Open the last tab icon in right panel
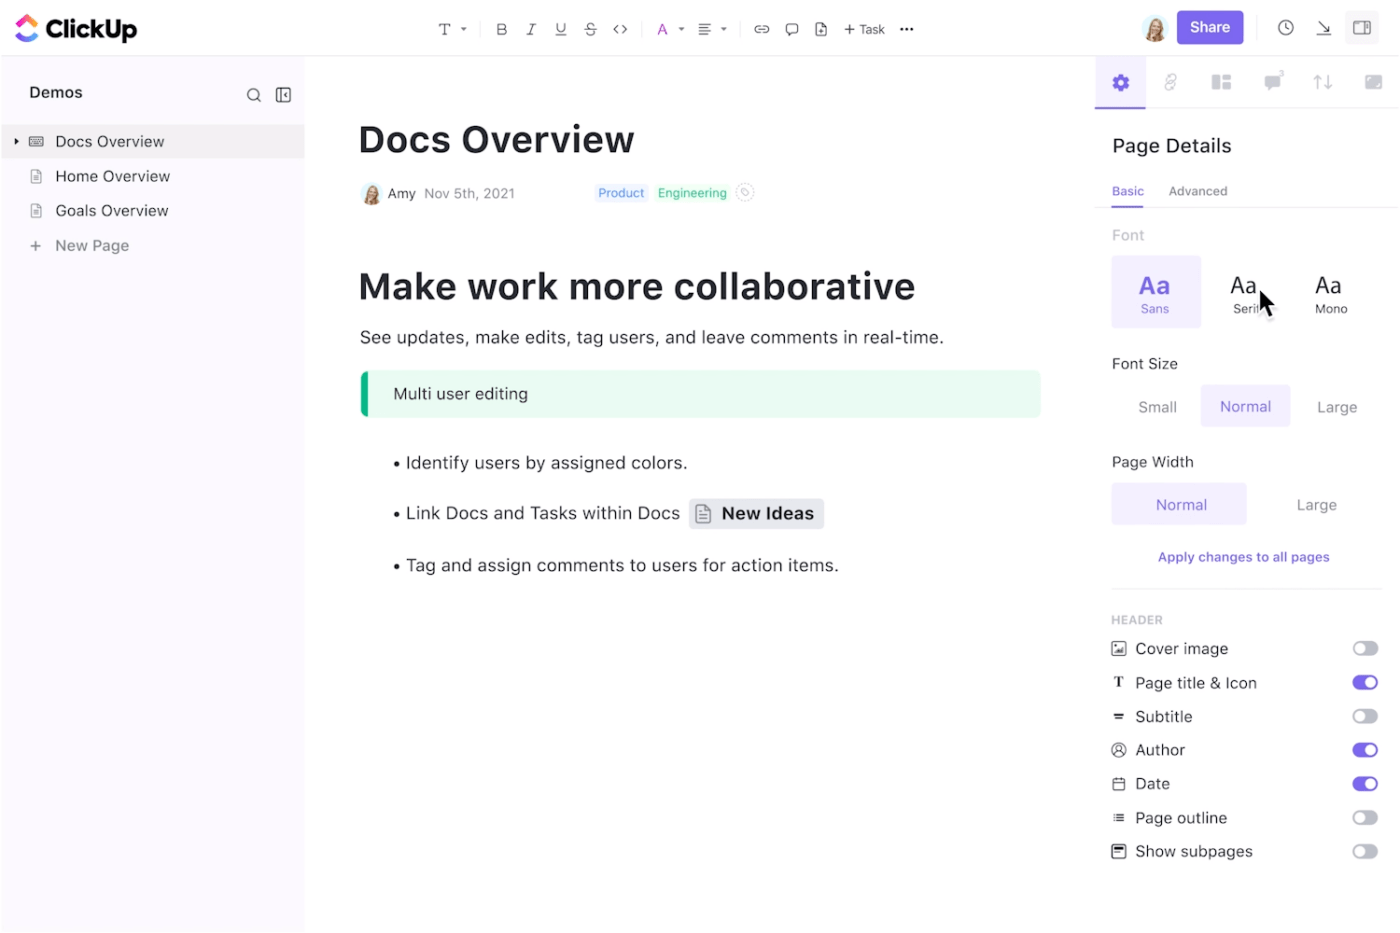The width and height of the screenshot is (1400, 933). [x=1373, y=82]
